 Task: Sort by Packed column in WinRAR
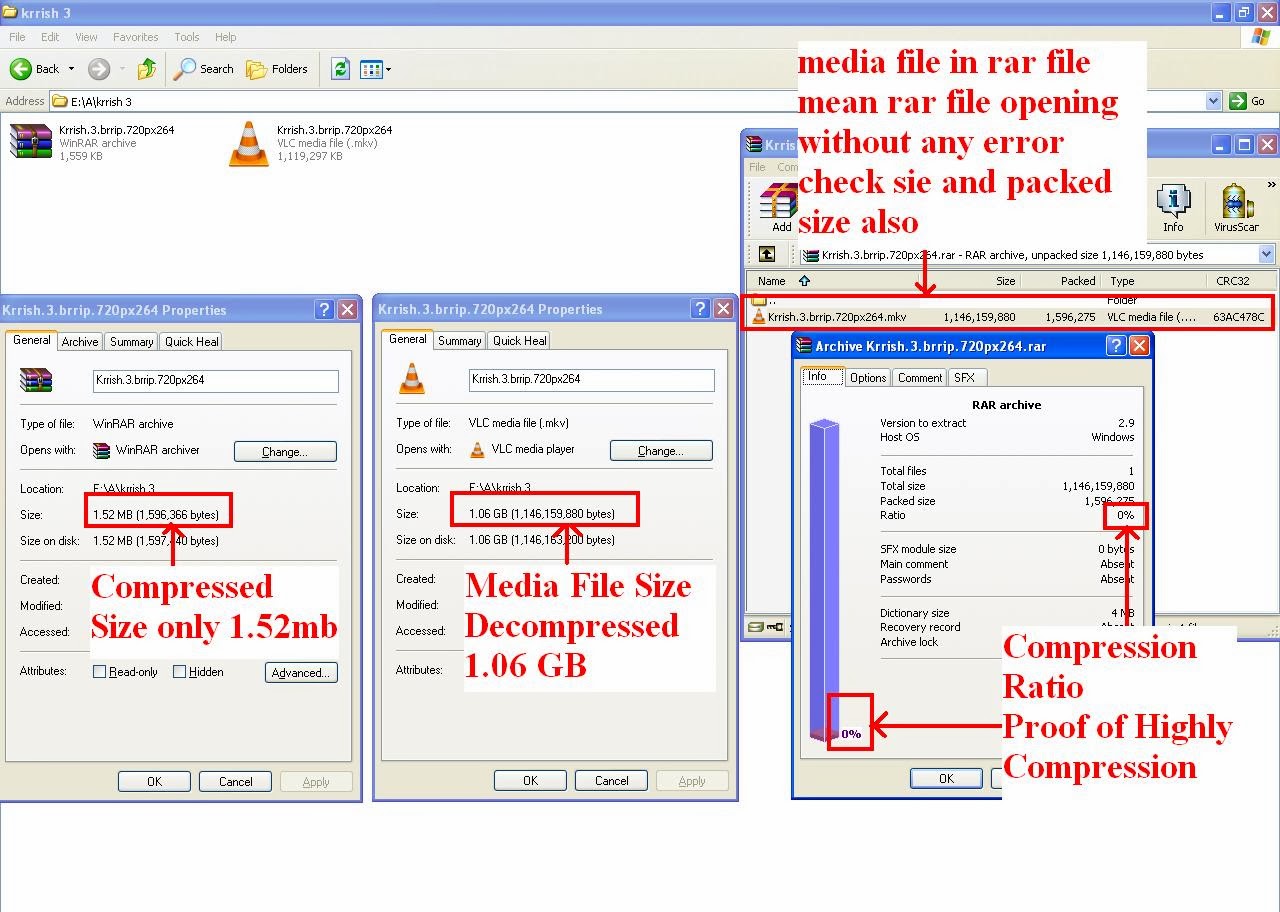pos(1078,281)
